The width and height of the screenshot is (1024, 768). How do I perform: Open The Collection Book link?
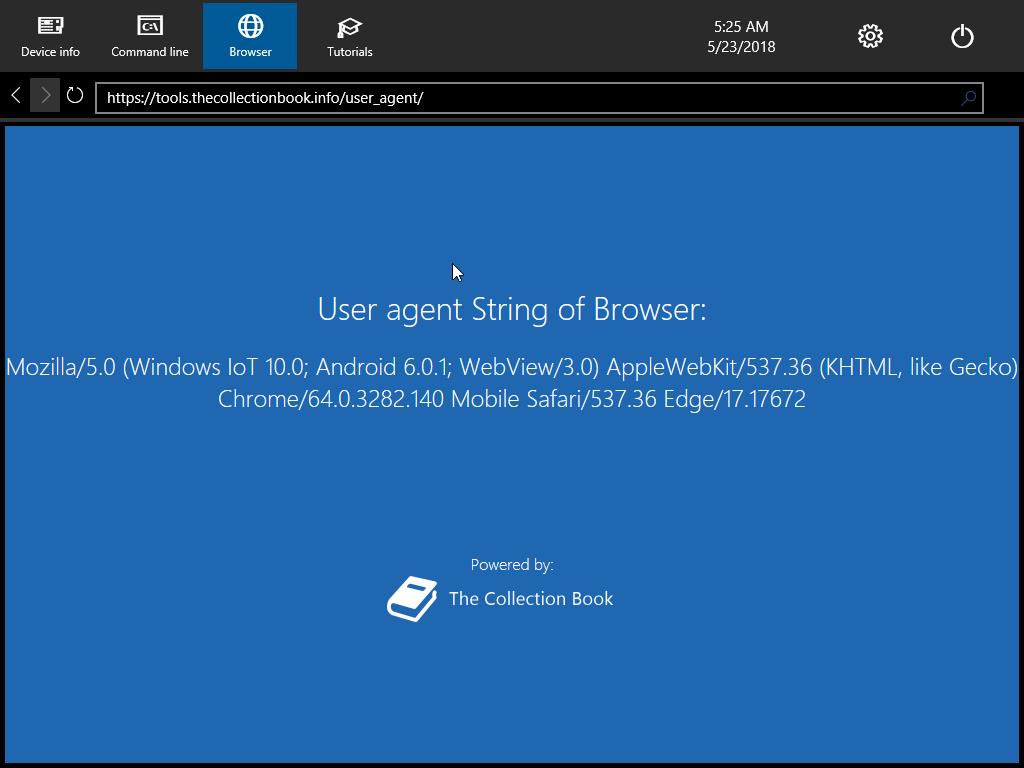(531, 598)
